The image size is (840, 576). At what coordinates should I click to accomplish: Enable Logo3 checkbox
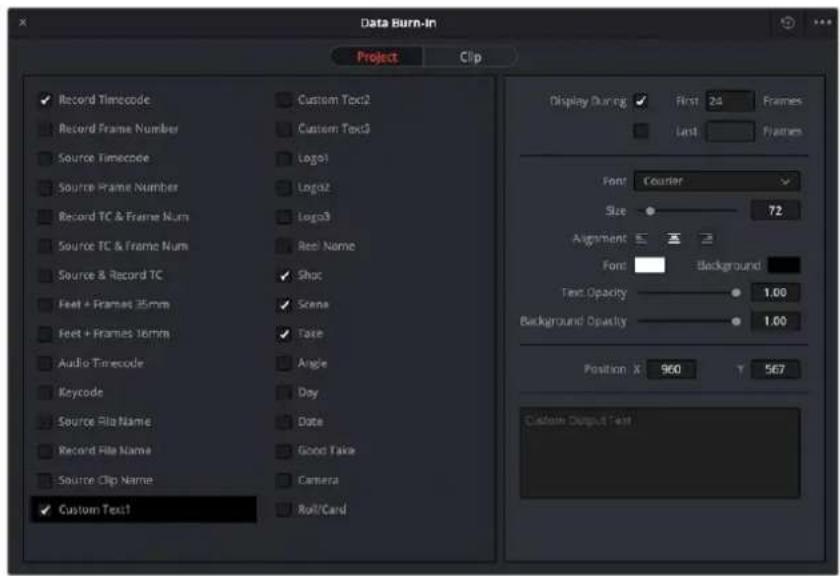[x=284, y=217]
